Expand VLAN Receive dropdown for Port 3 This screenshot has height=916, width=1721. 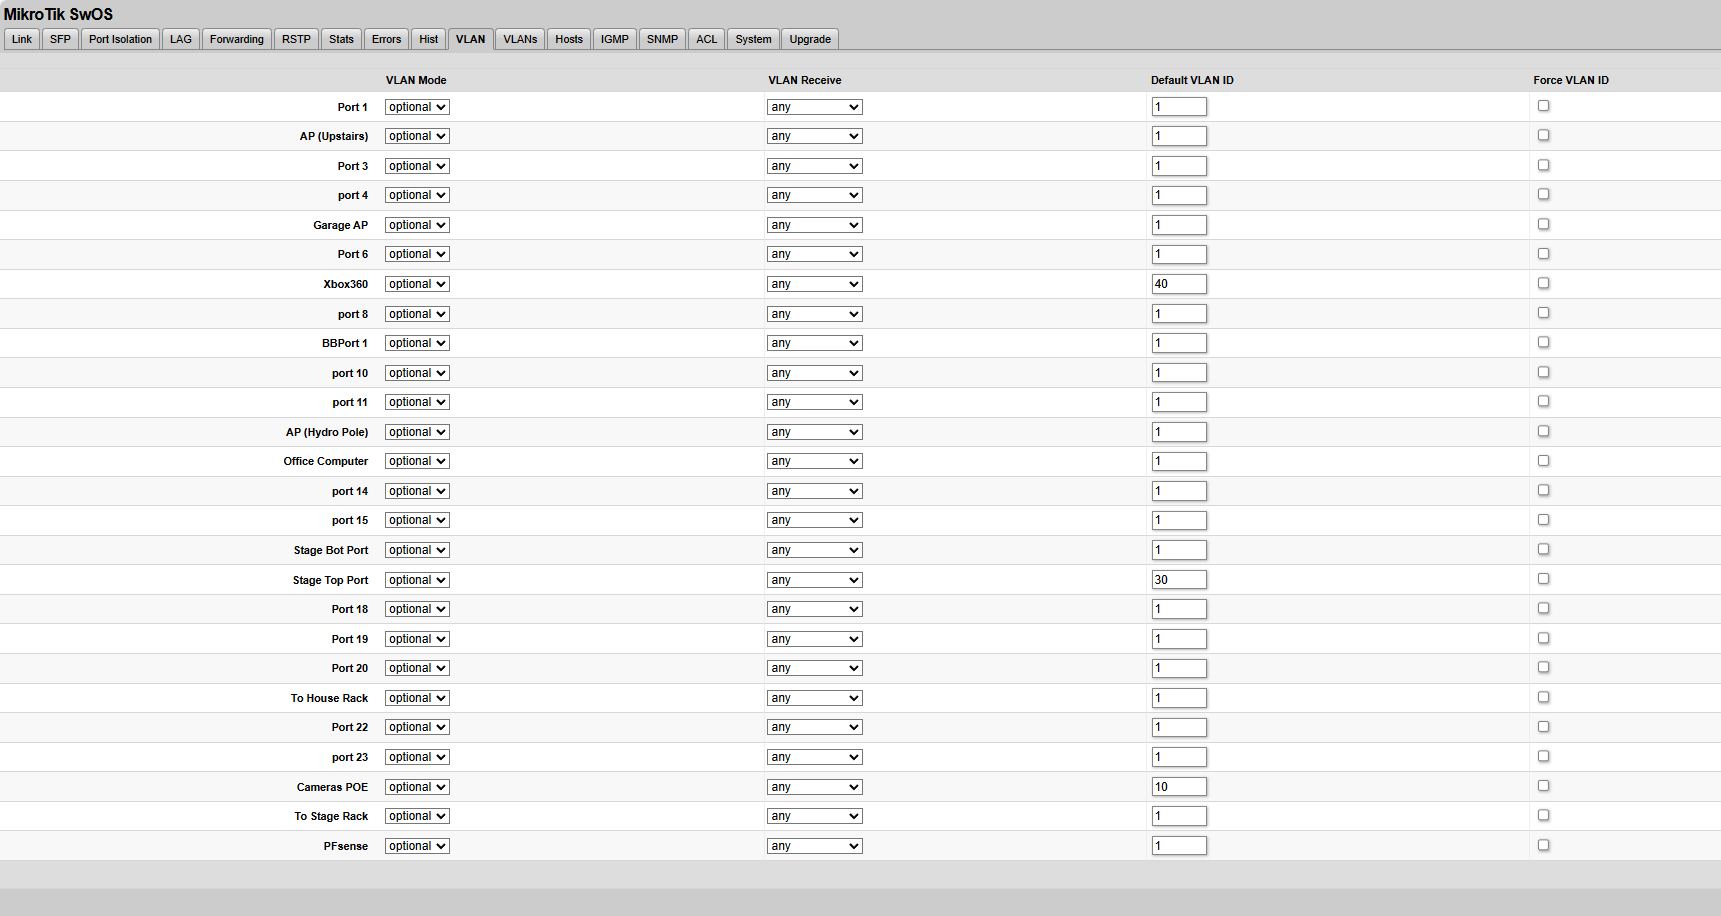815,166
